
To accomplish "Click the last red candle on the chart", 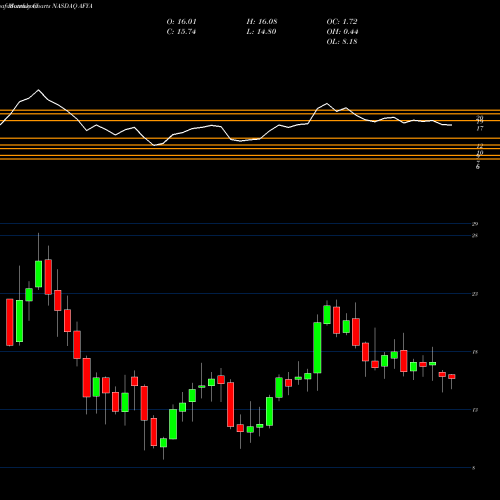I will [x=452, y=377].
